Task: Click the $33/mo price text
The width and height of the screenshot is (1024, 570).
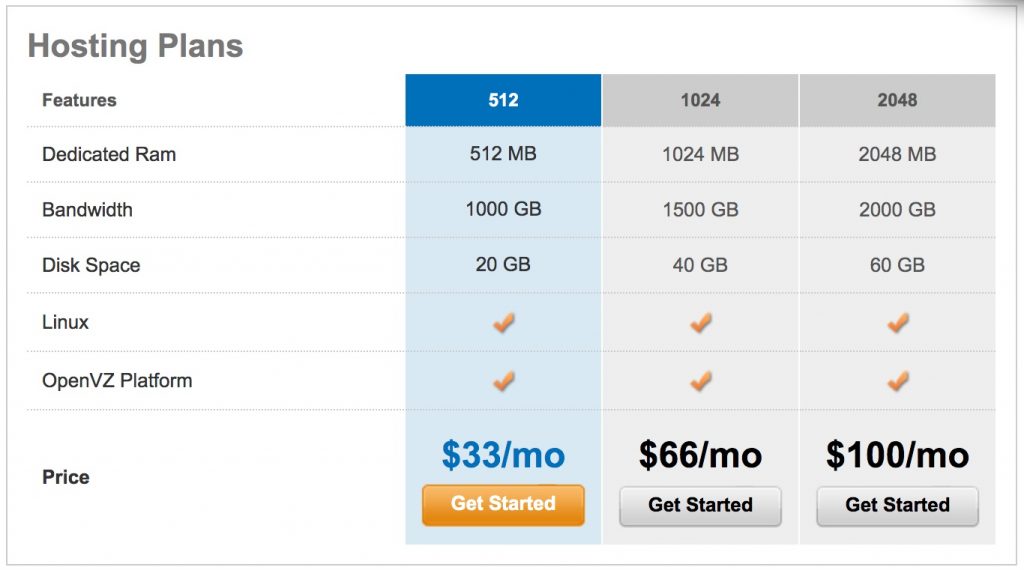Action: pos(503,456)
